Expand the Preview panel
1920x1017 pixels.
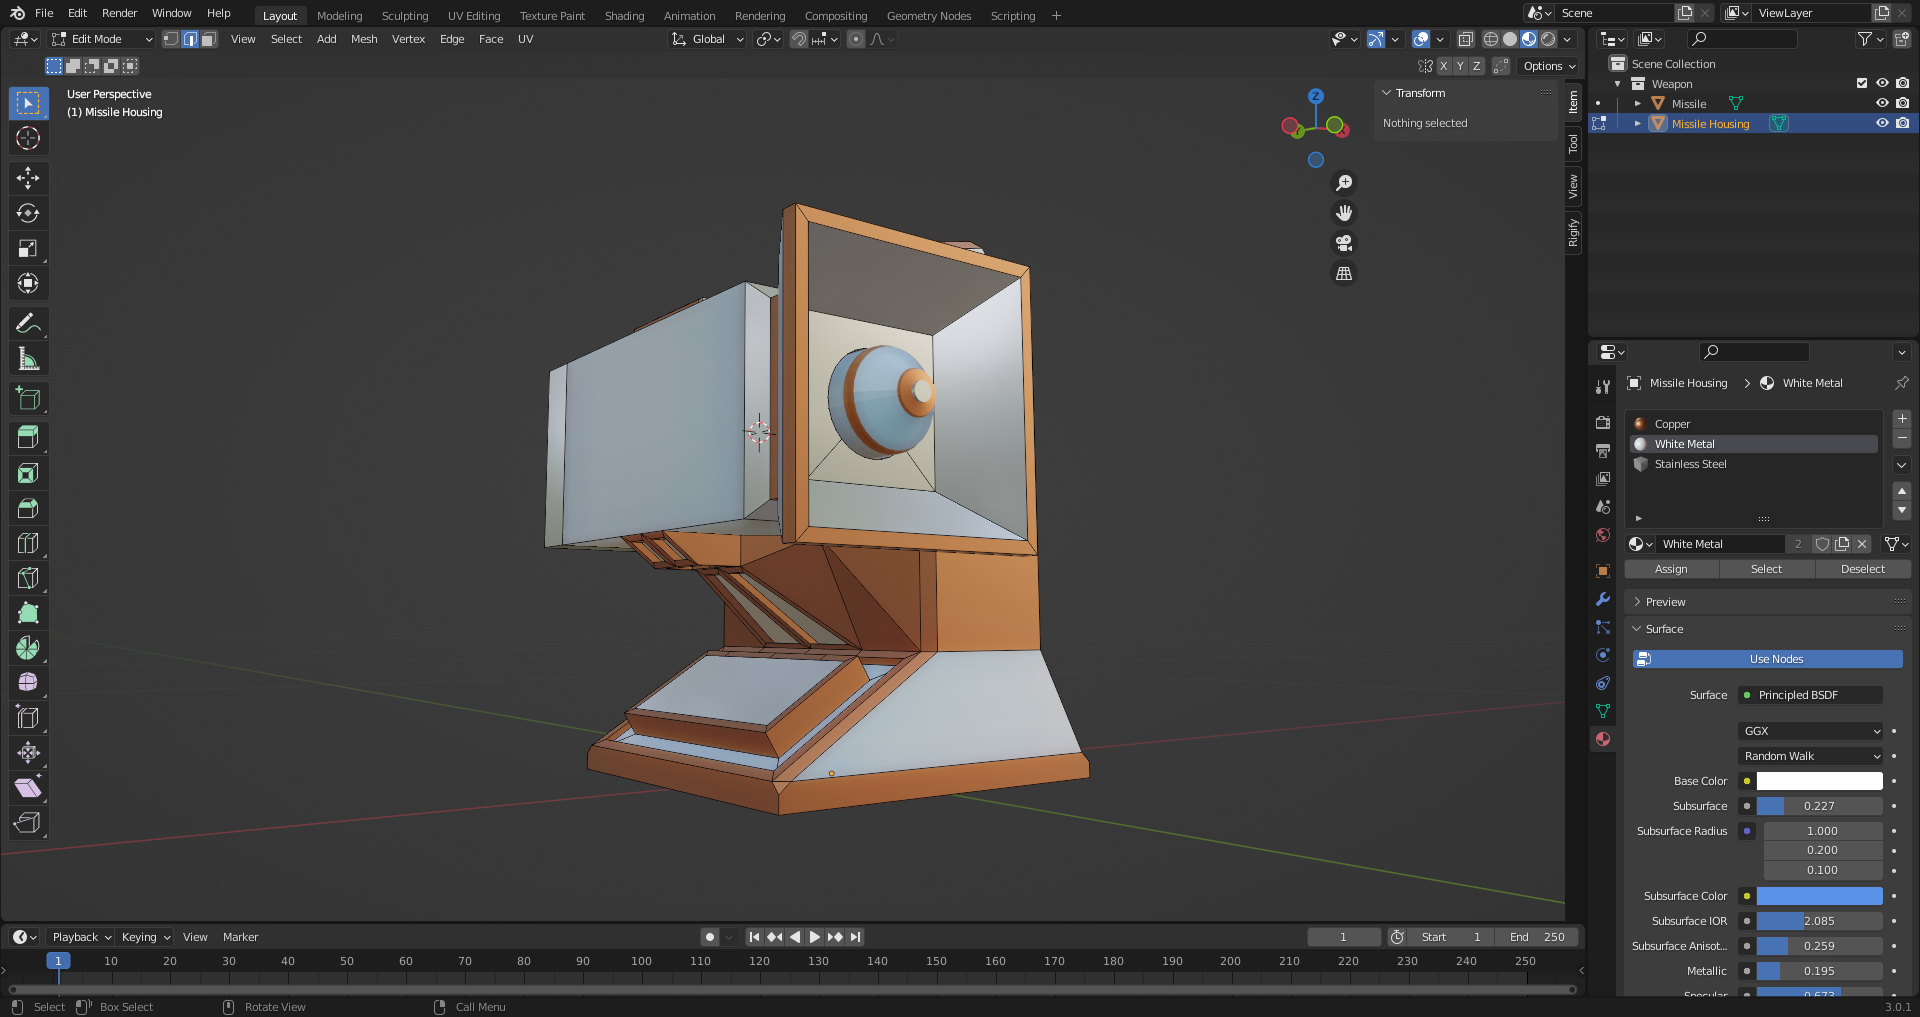click(1665, 602)
